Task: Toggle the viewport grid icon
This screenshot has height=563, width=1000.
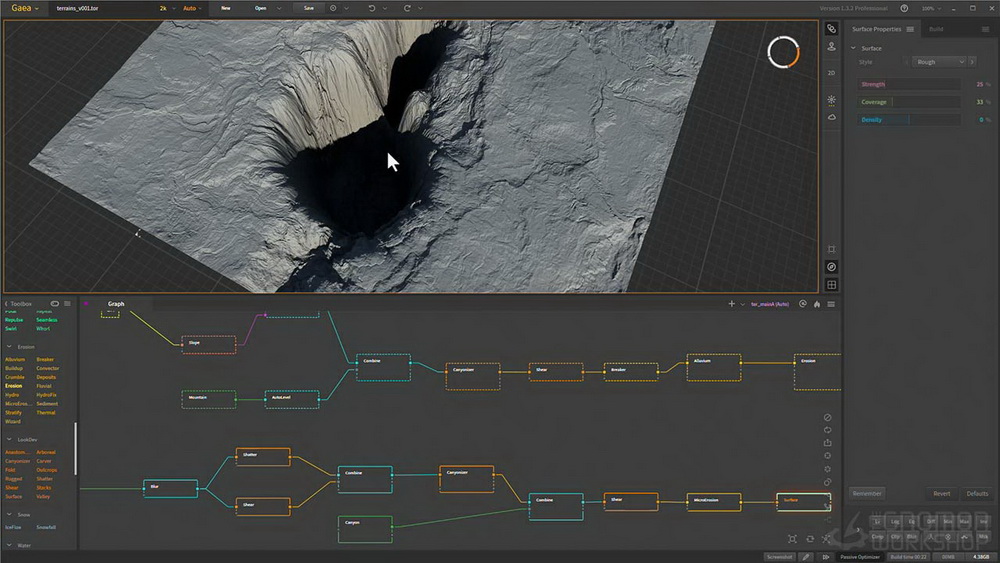Action: 832,285
